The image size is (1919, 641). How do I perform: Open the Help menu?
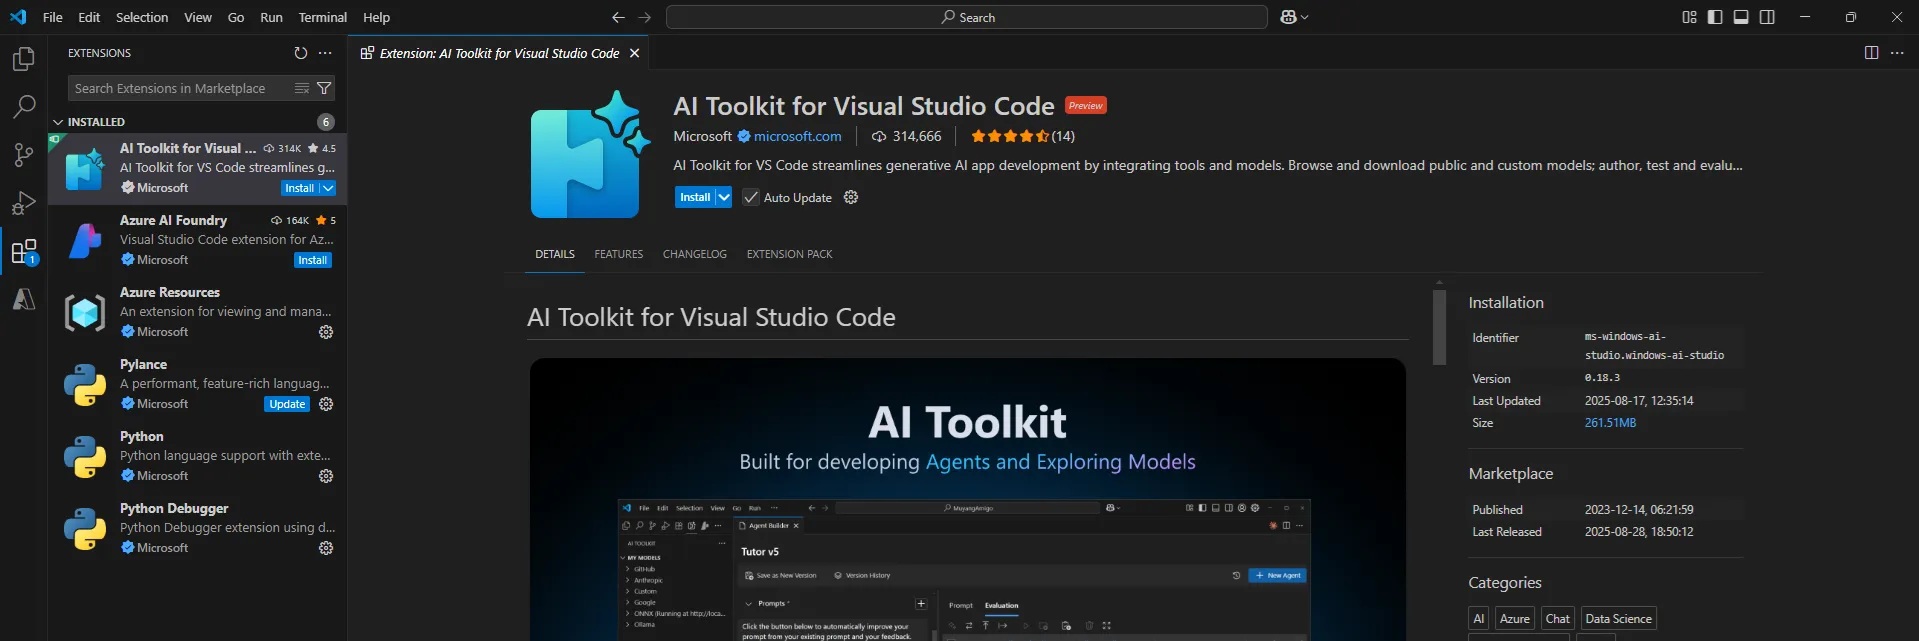(x=376, y=17)
